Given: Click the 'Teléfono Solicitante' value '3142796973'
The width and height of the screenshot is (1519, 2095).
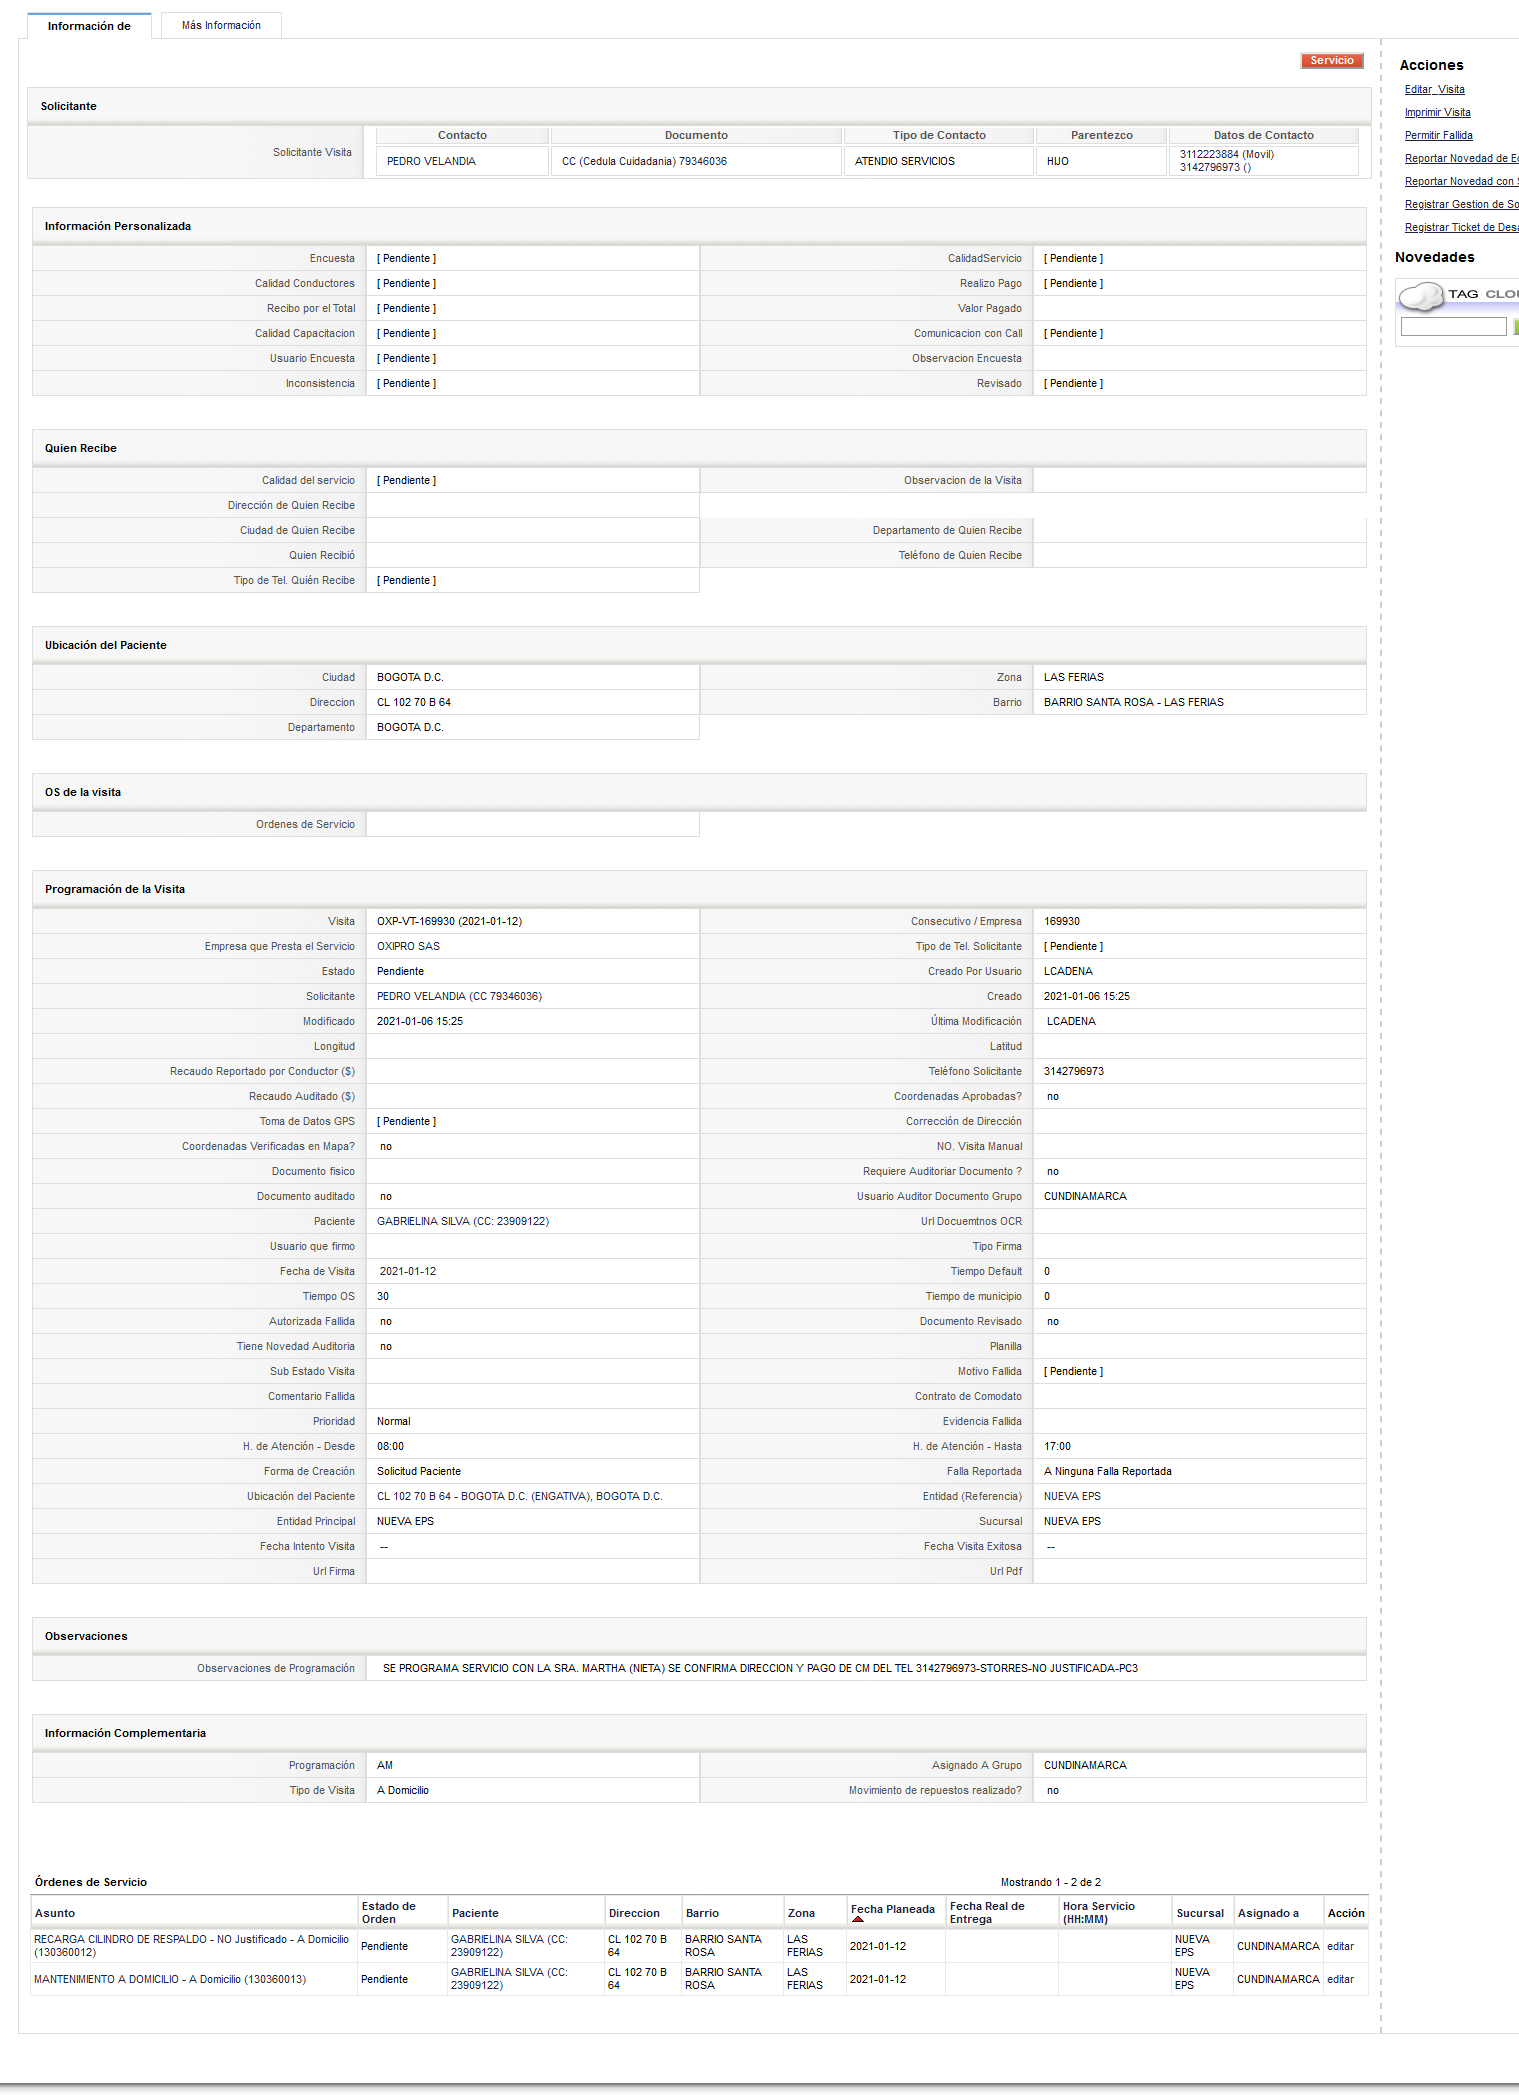Looking at the screenshot, I should point(1073,1071).
